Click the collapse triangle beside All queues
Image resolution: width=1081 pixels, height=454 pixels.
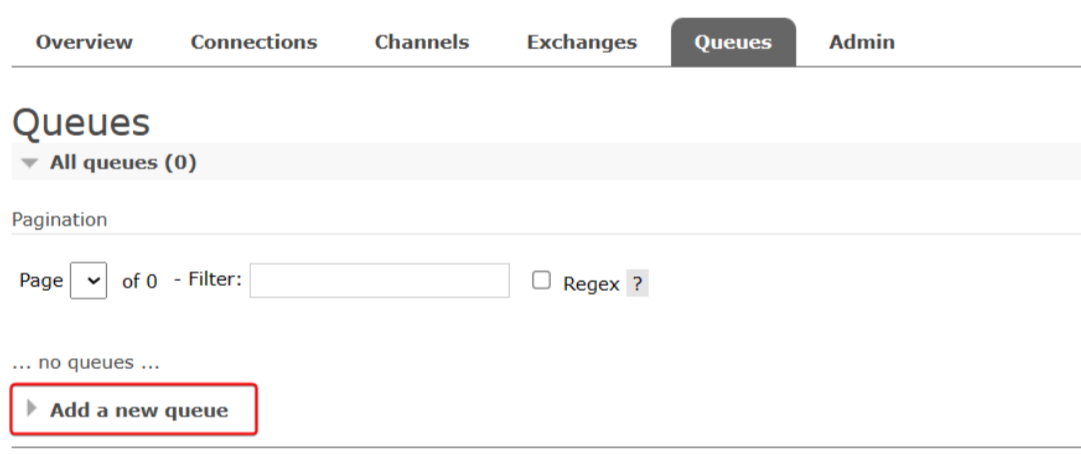31,163
